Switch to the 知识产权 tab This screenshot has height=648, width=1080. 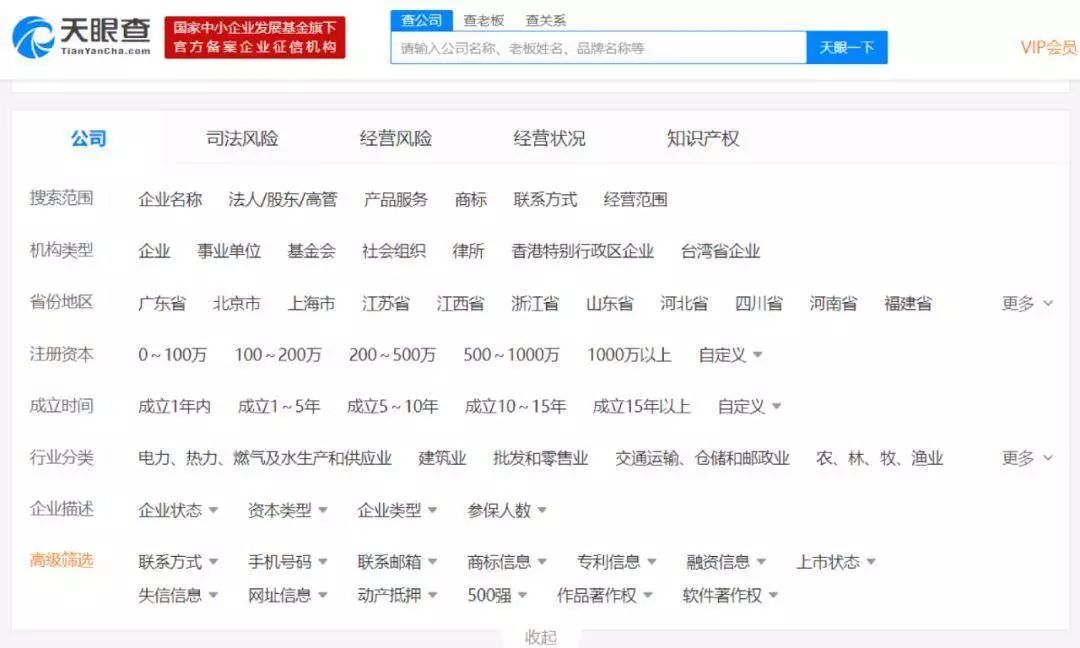coord(703,138)
